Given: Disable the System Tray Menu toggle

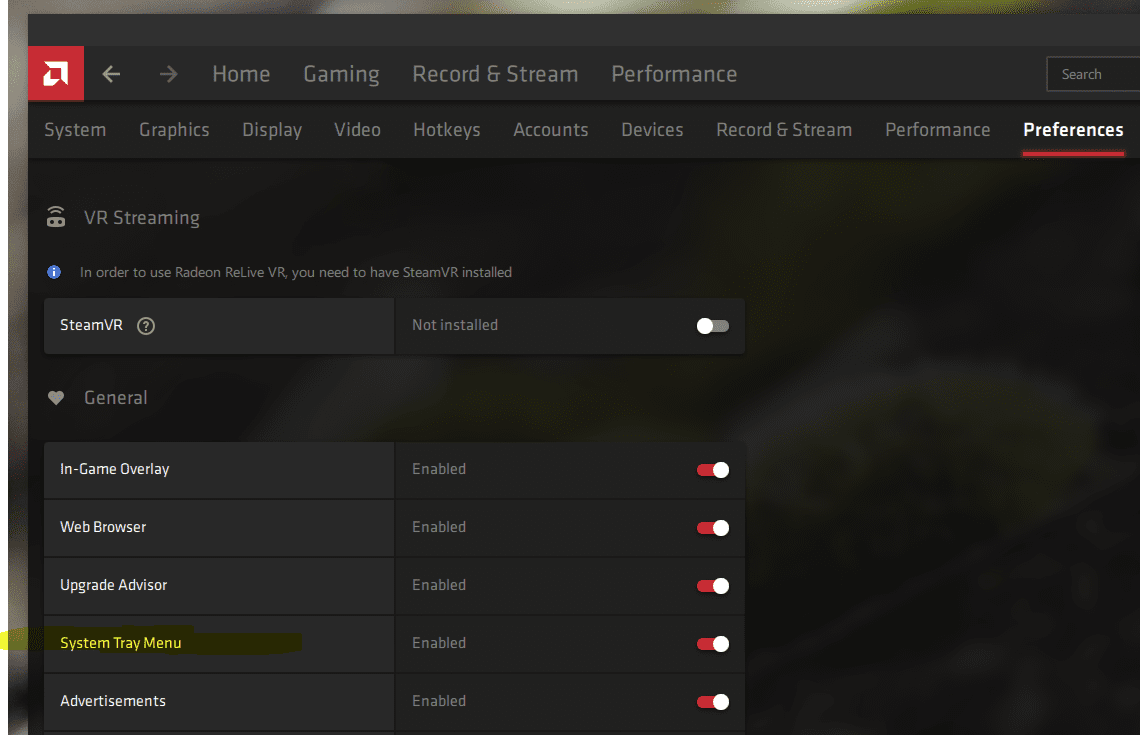Looking at the screenshot, I should point(712,643).
